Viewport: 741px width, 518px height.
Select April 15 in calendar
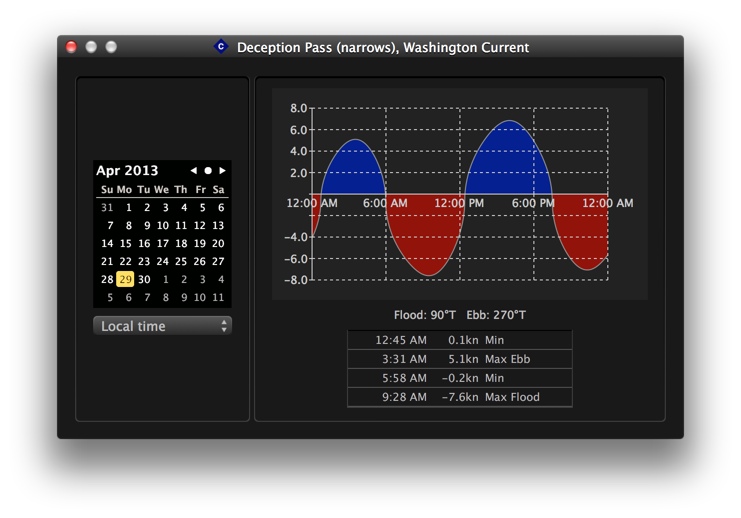tap(126, 243)
